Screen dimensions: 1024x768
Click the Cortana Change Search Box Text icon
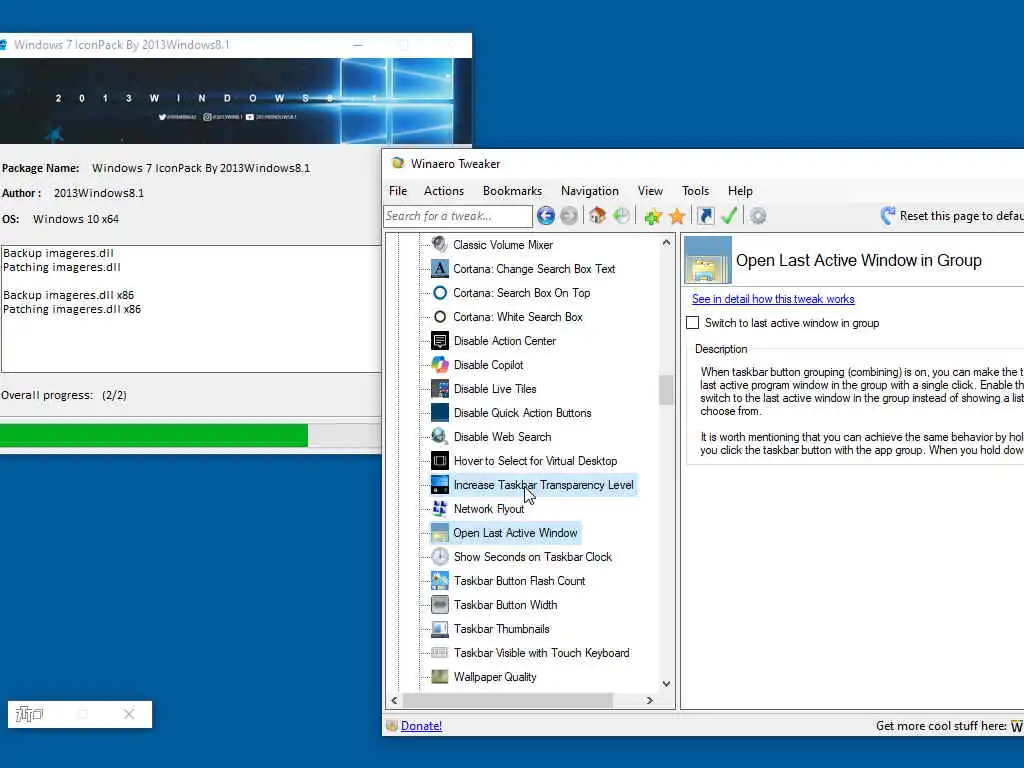[440, 268]
